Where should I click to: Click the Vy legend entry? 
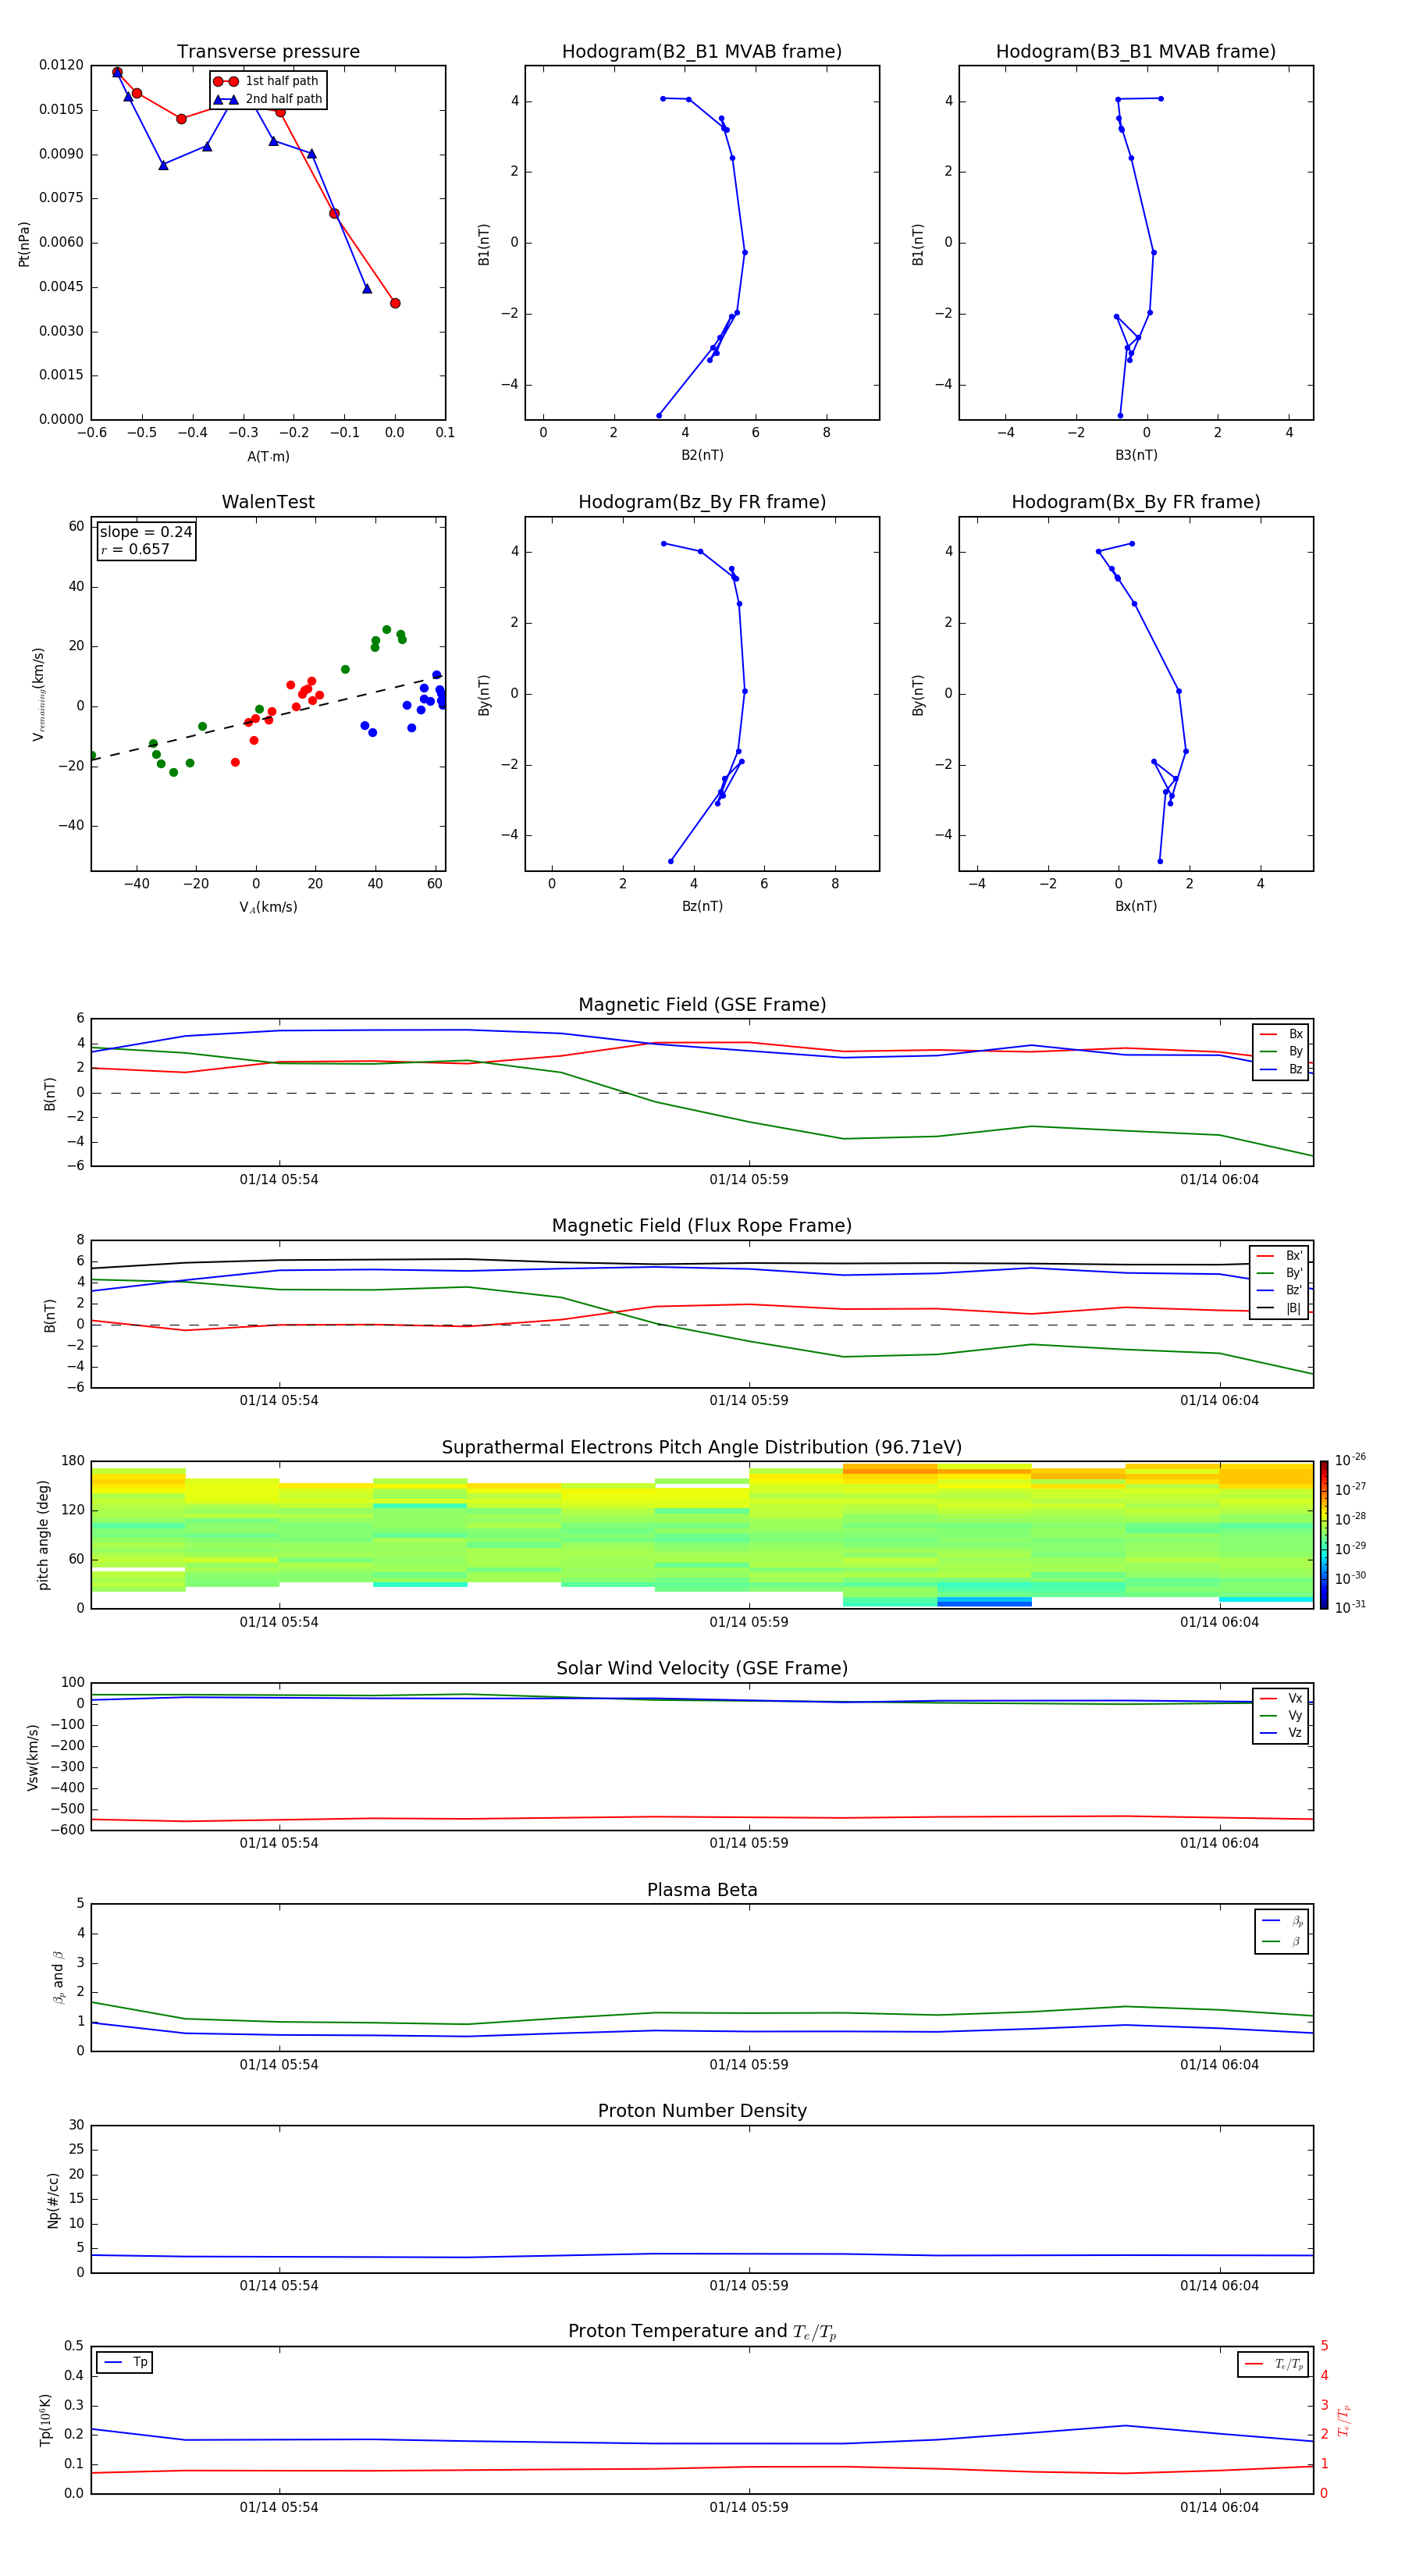1281,1715
